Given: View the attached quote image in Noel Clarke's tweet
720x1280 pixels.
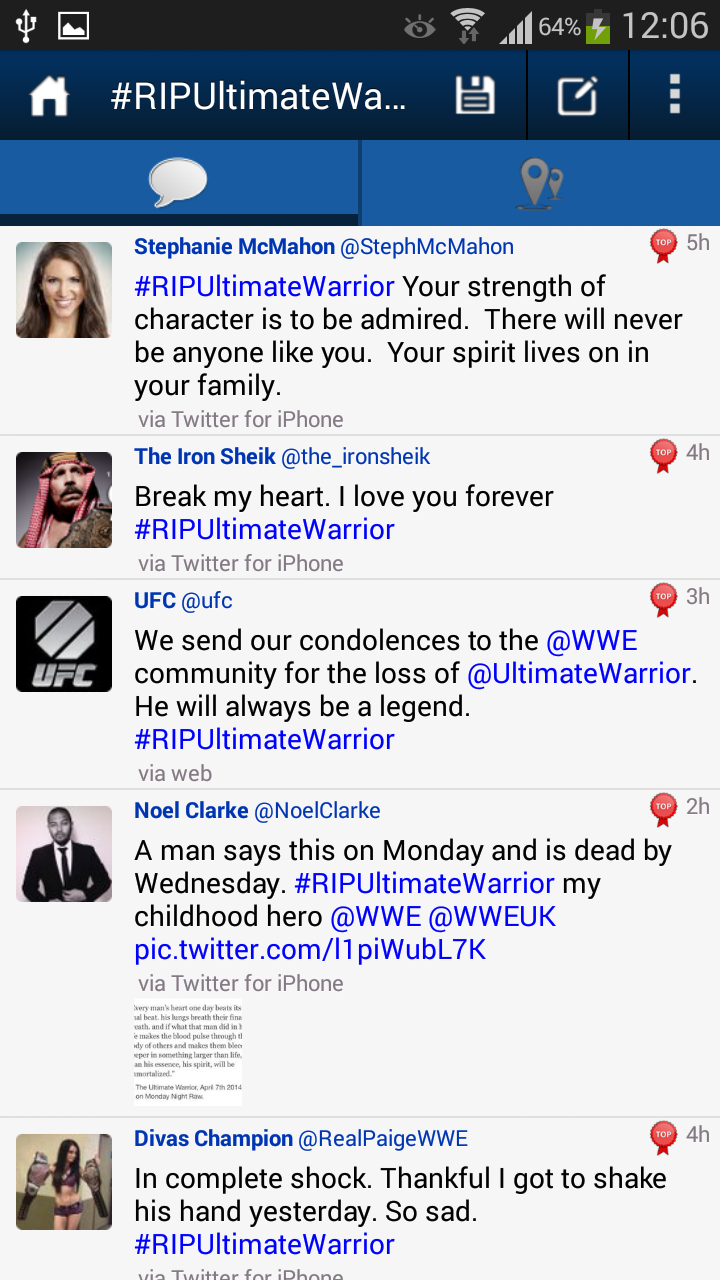Looking at the screenshot, I should (188, 1052).
